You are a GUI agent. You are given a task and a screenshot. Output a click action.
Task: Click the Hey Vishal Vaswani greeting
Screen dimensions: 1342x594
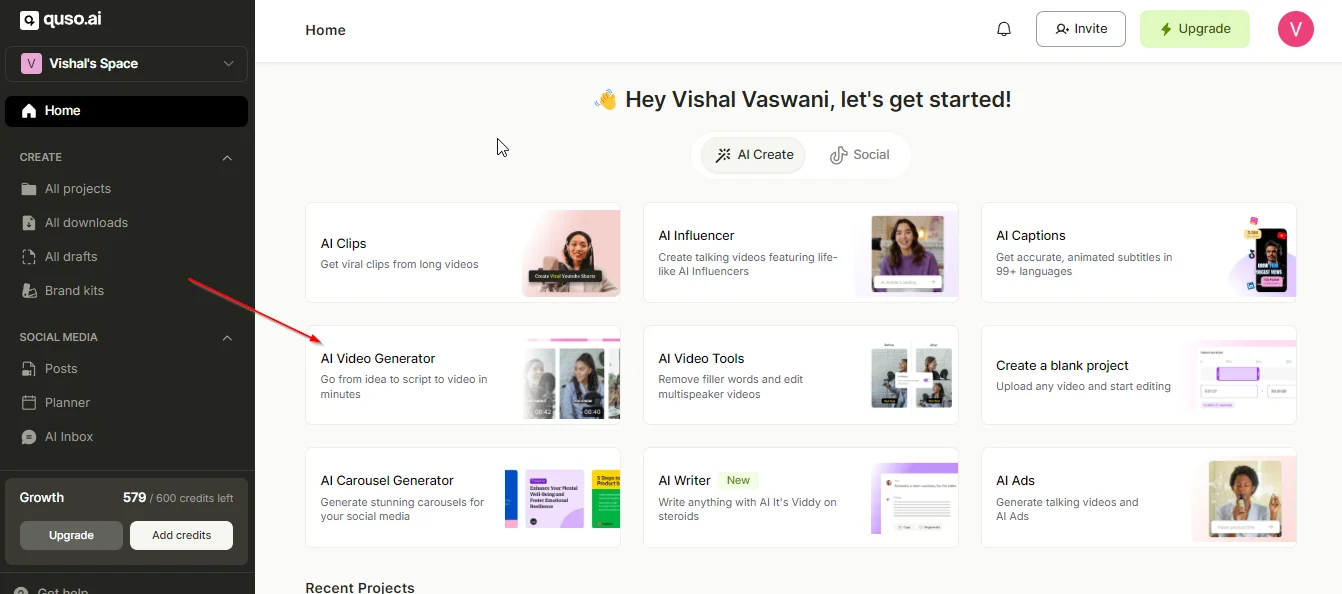[802, 100]
